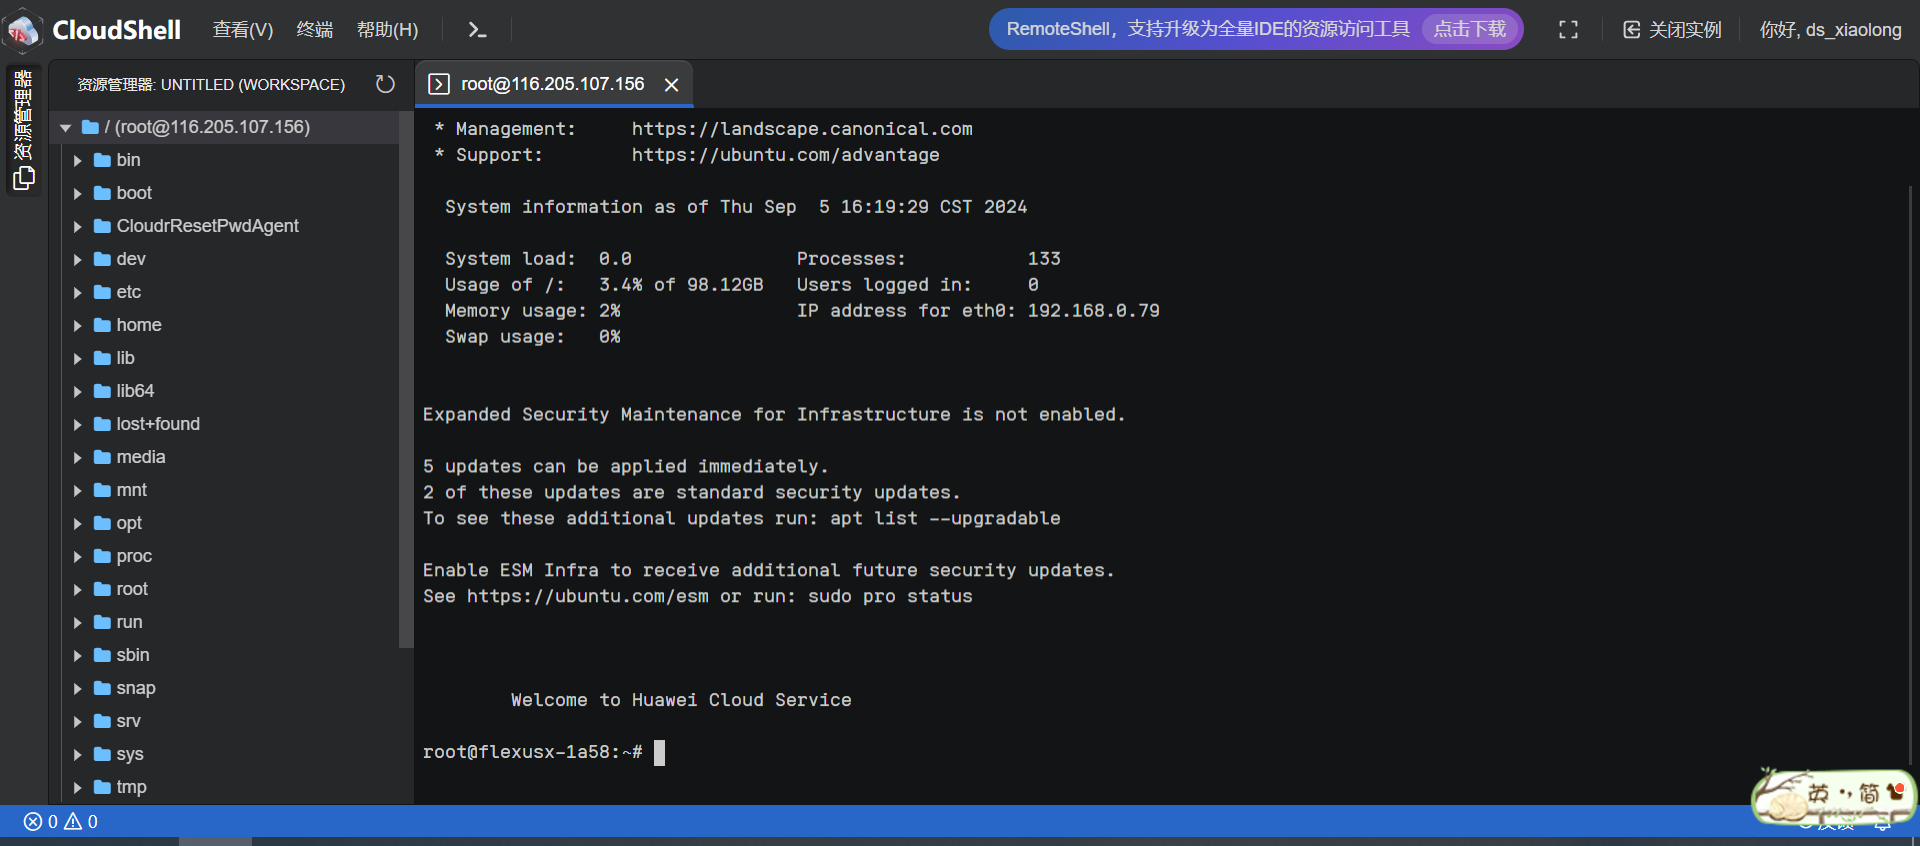
Task: Open the 帮助(H) menu
Action: click(x=387, y=30)
